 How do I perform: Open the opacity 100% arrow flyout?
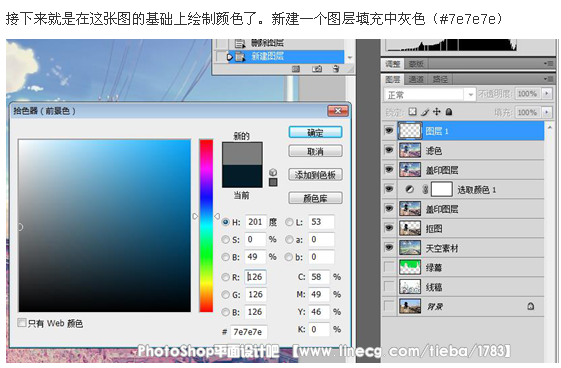pos(547,94)
